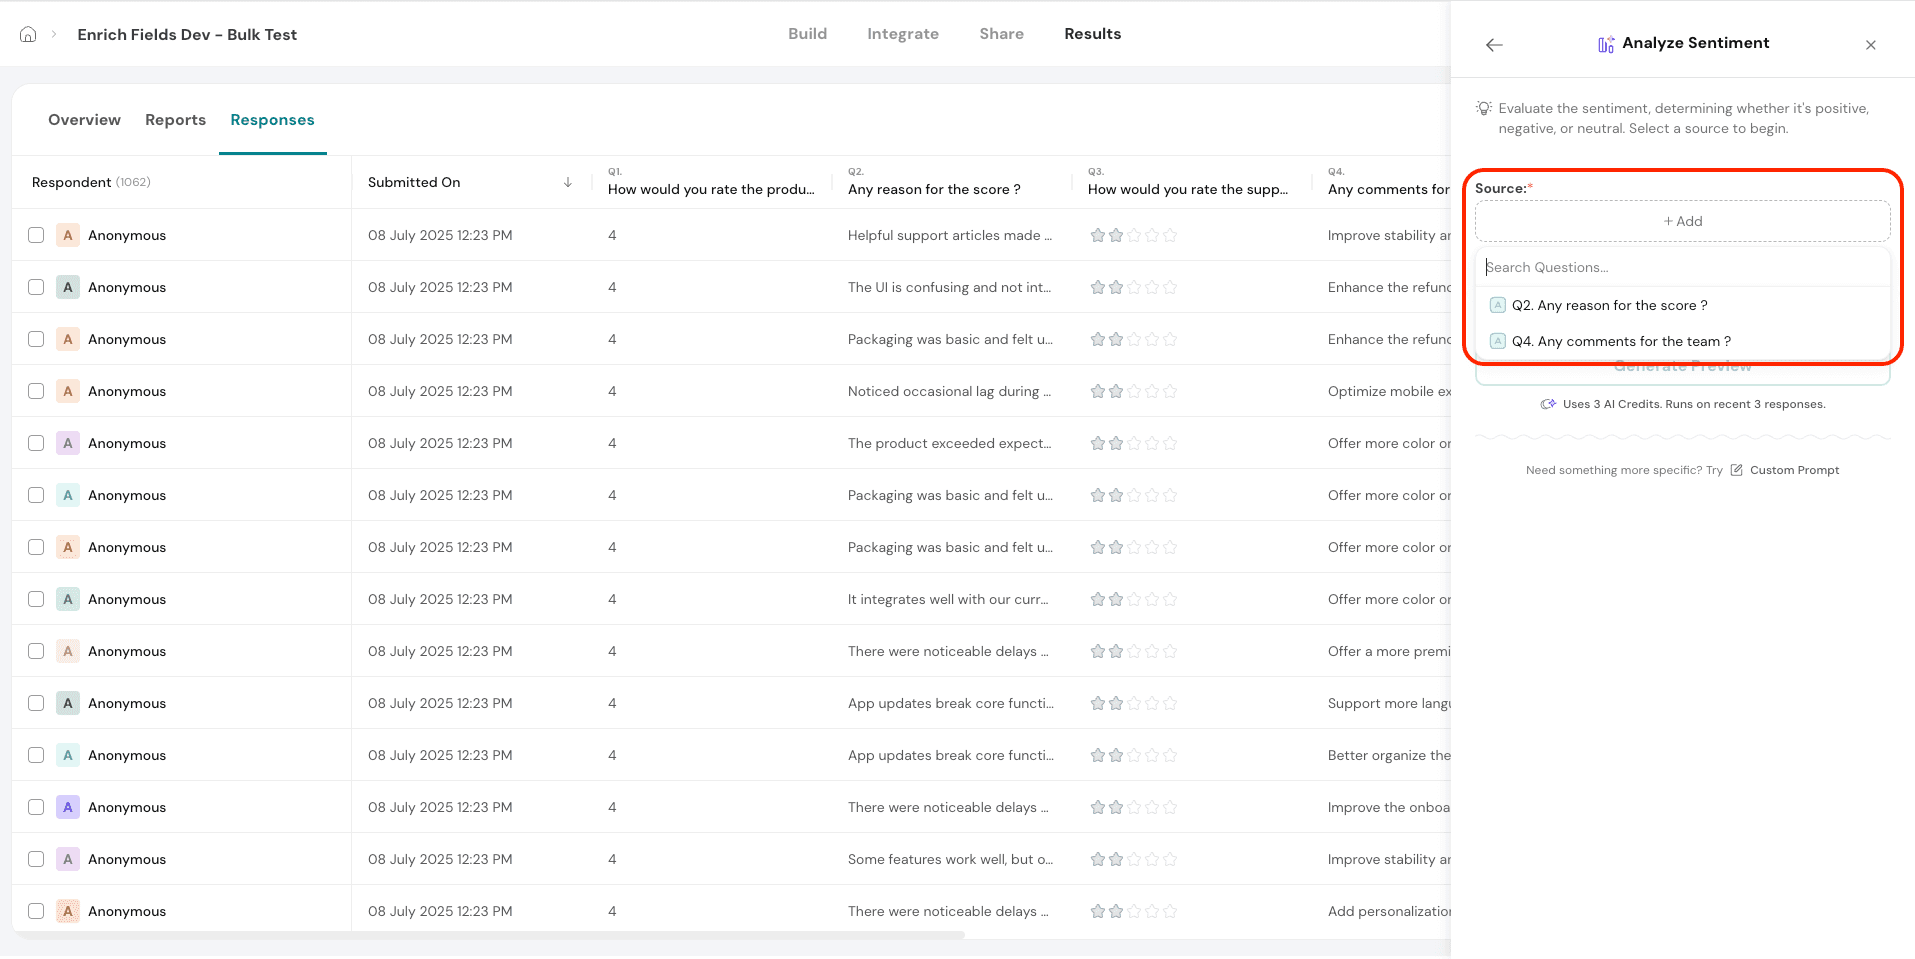Choose "Q2. Any reason for the score?" option

pyautogui.click(x=1609, y=305)
